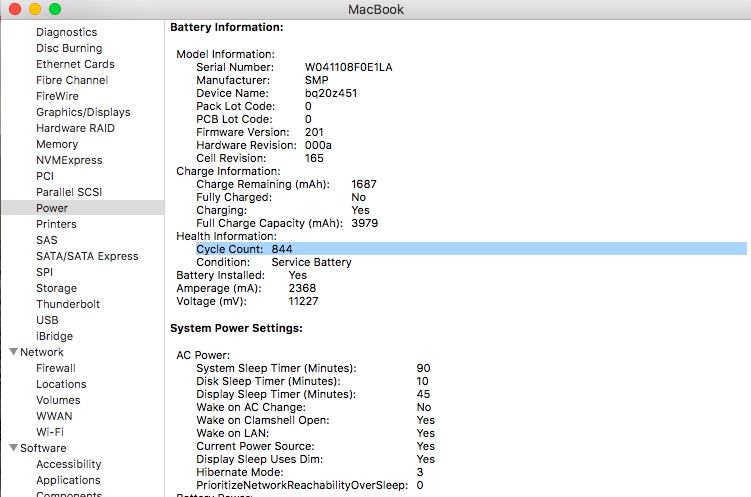Select Parallel SCSI in the sidebar
The width and height of the screenshot is (751, 497).
tap(69, 192)
